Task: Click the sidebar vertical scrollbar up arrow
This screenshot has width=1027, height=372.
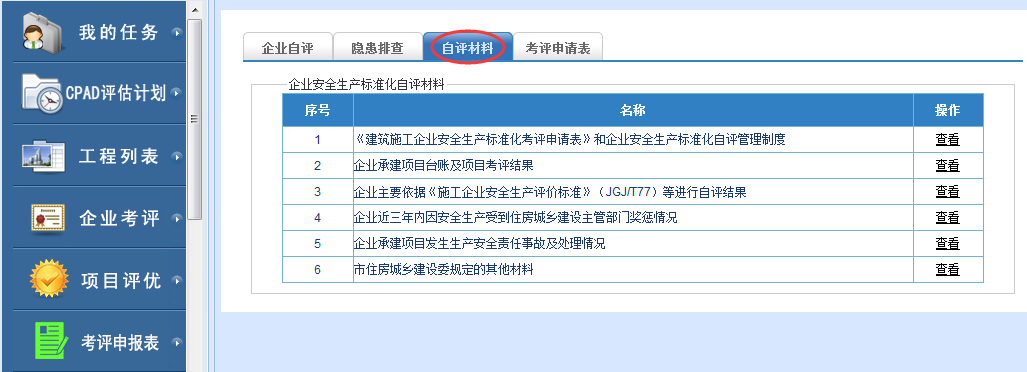Action: pyautogui.click(x=195, y=10)
